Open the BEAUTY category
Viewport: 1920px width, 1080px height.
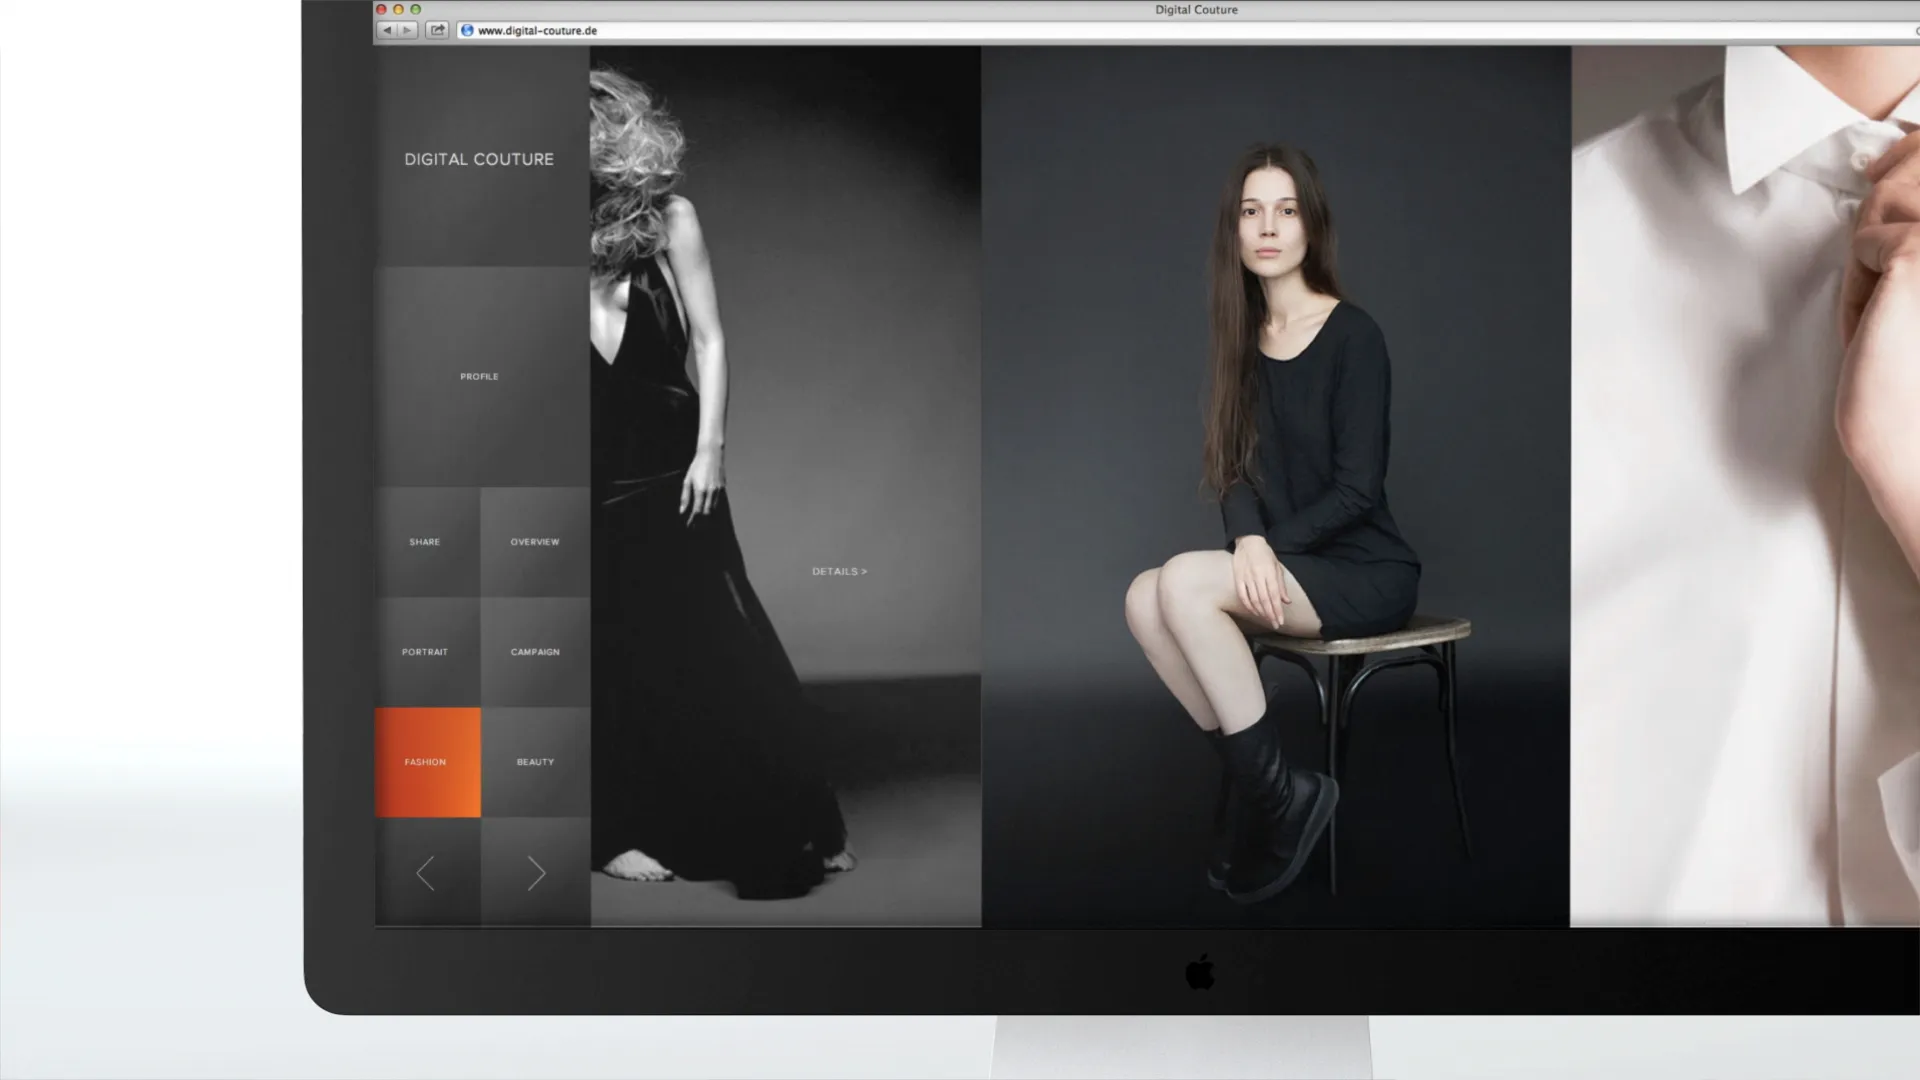click(x=535, y=762)
